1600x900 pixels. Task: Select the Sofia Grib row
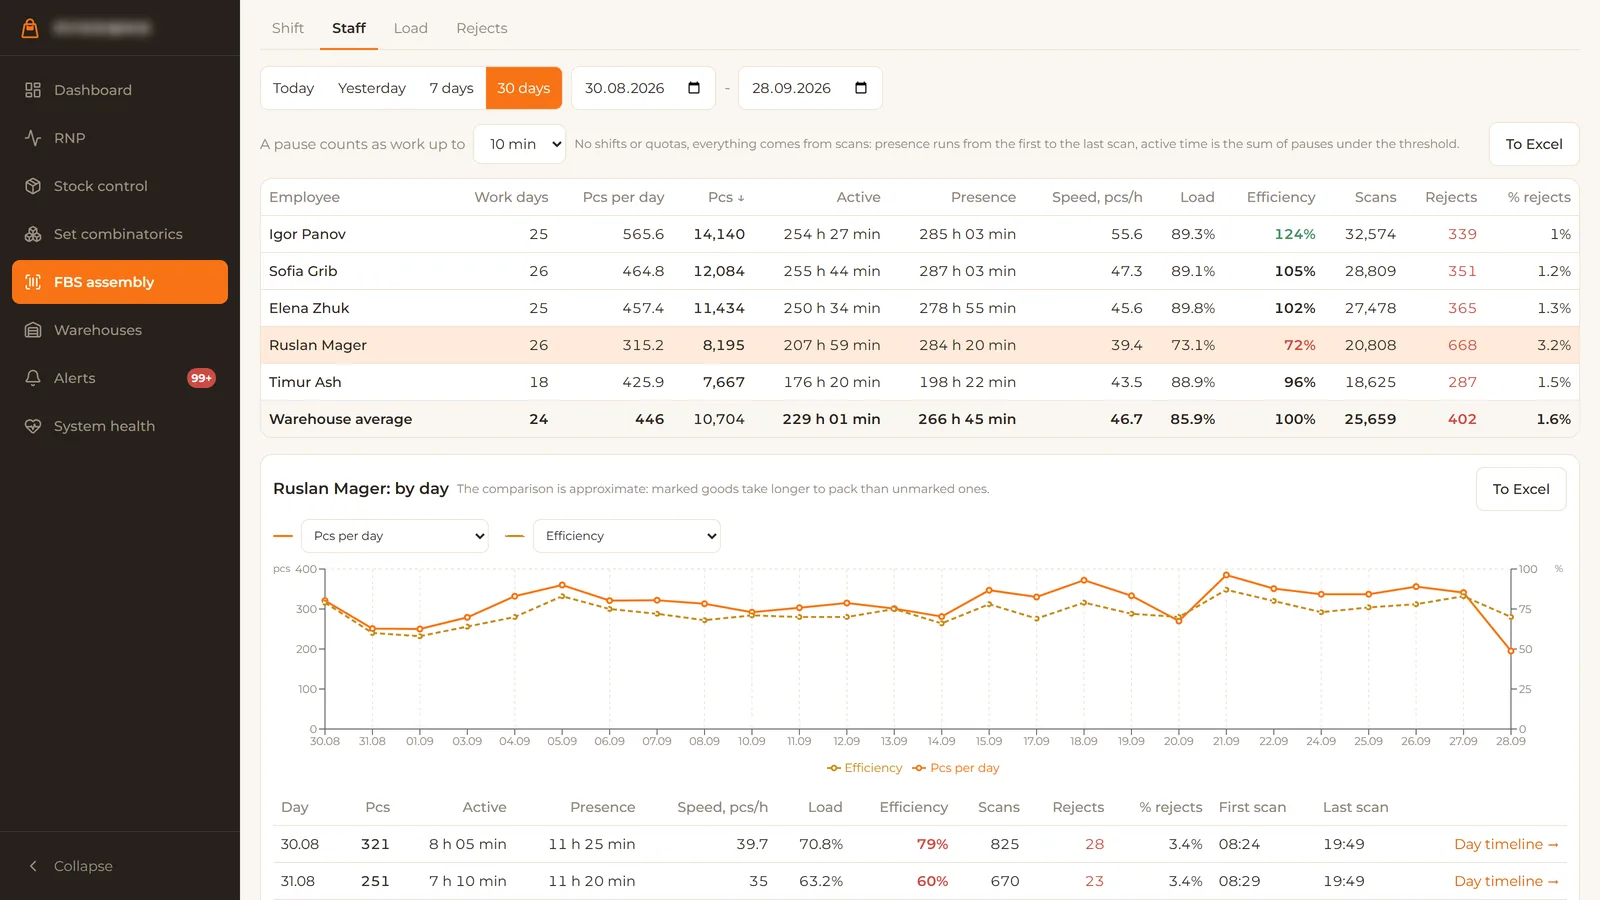[920, 271]
